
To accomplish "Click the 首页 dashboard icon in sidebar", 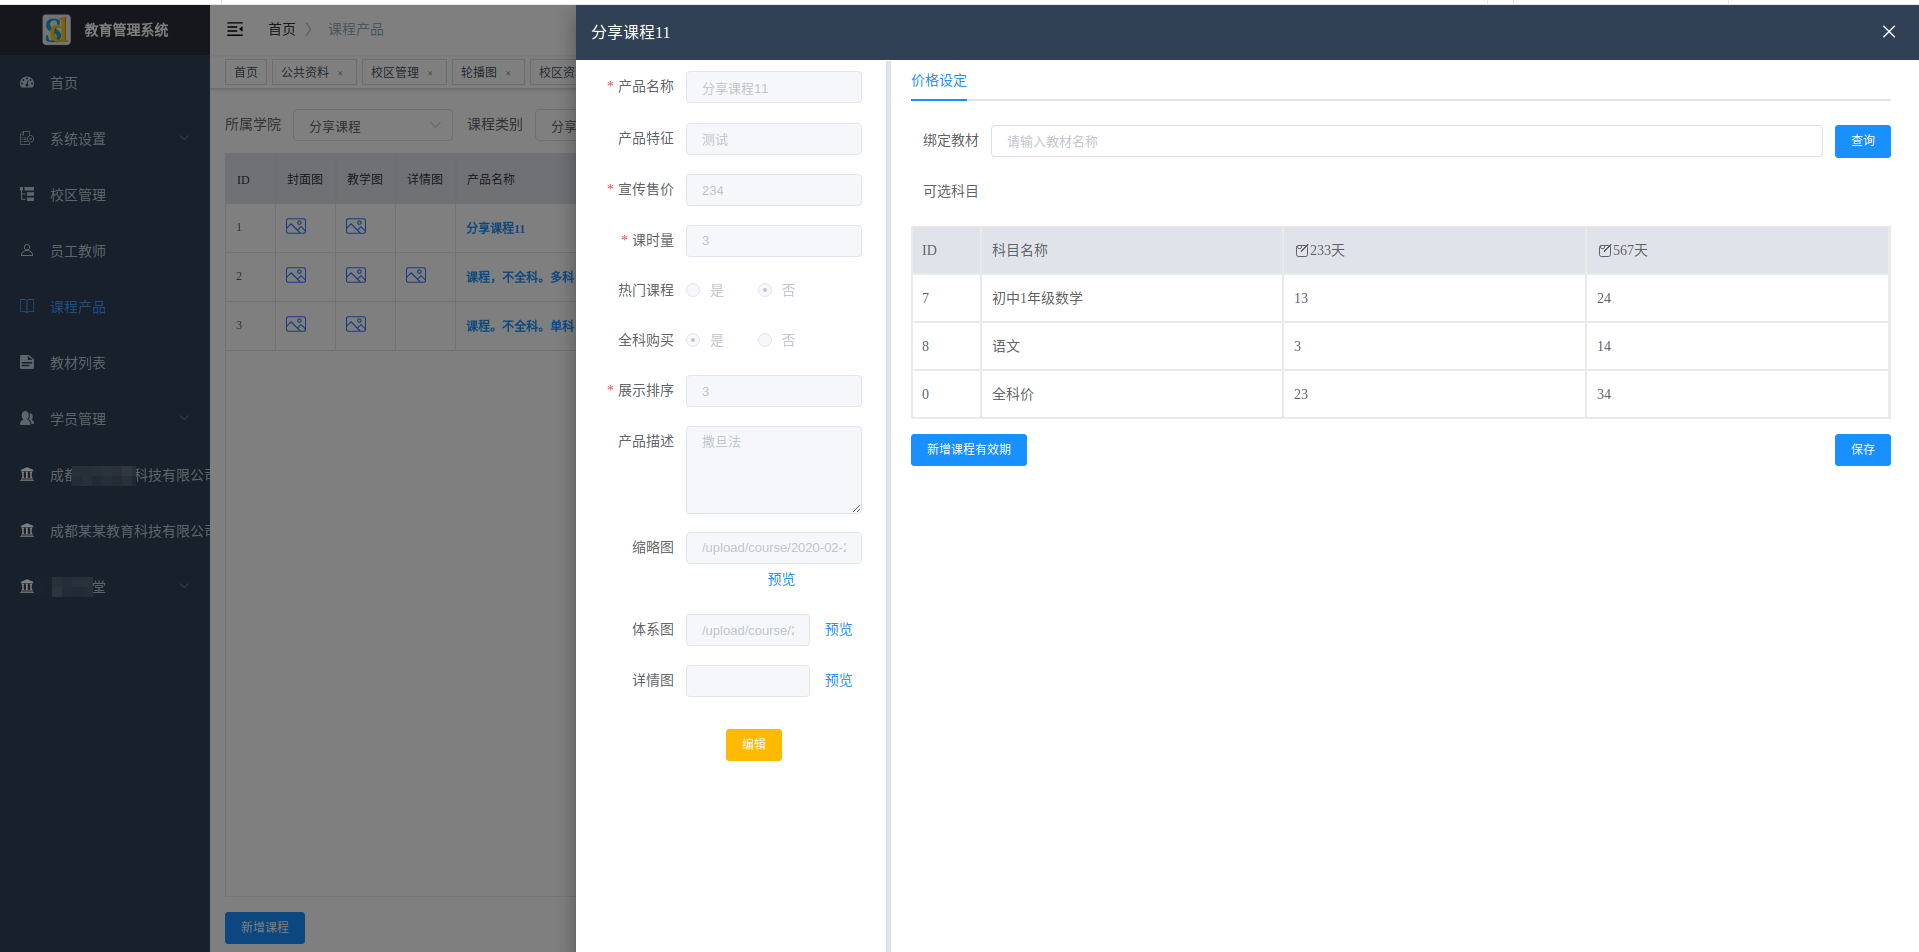I will [27, 82].
